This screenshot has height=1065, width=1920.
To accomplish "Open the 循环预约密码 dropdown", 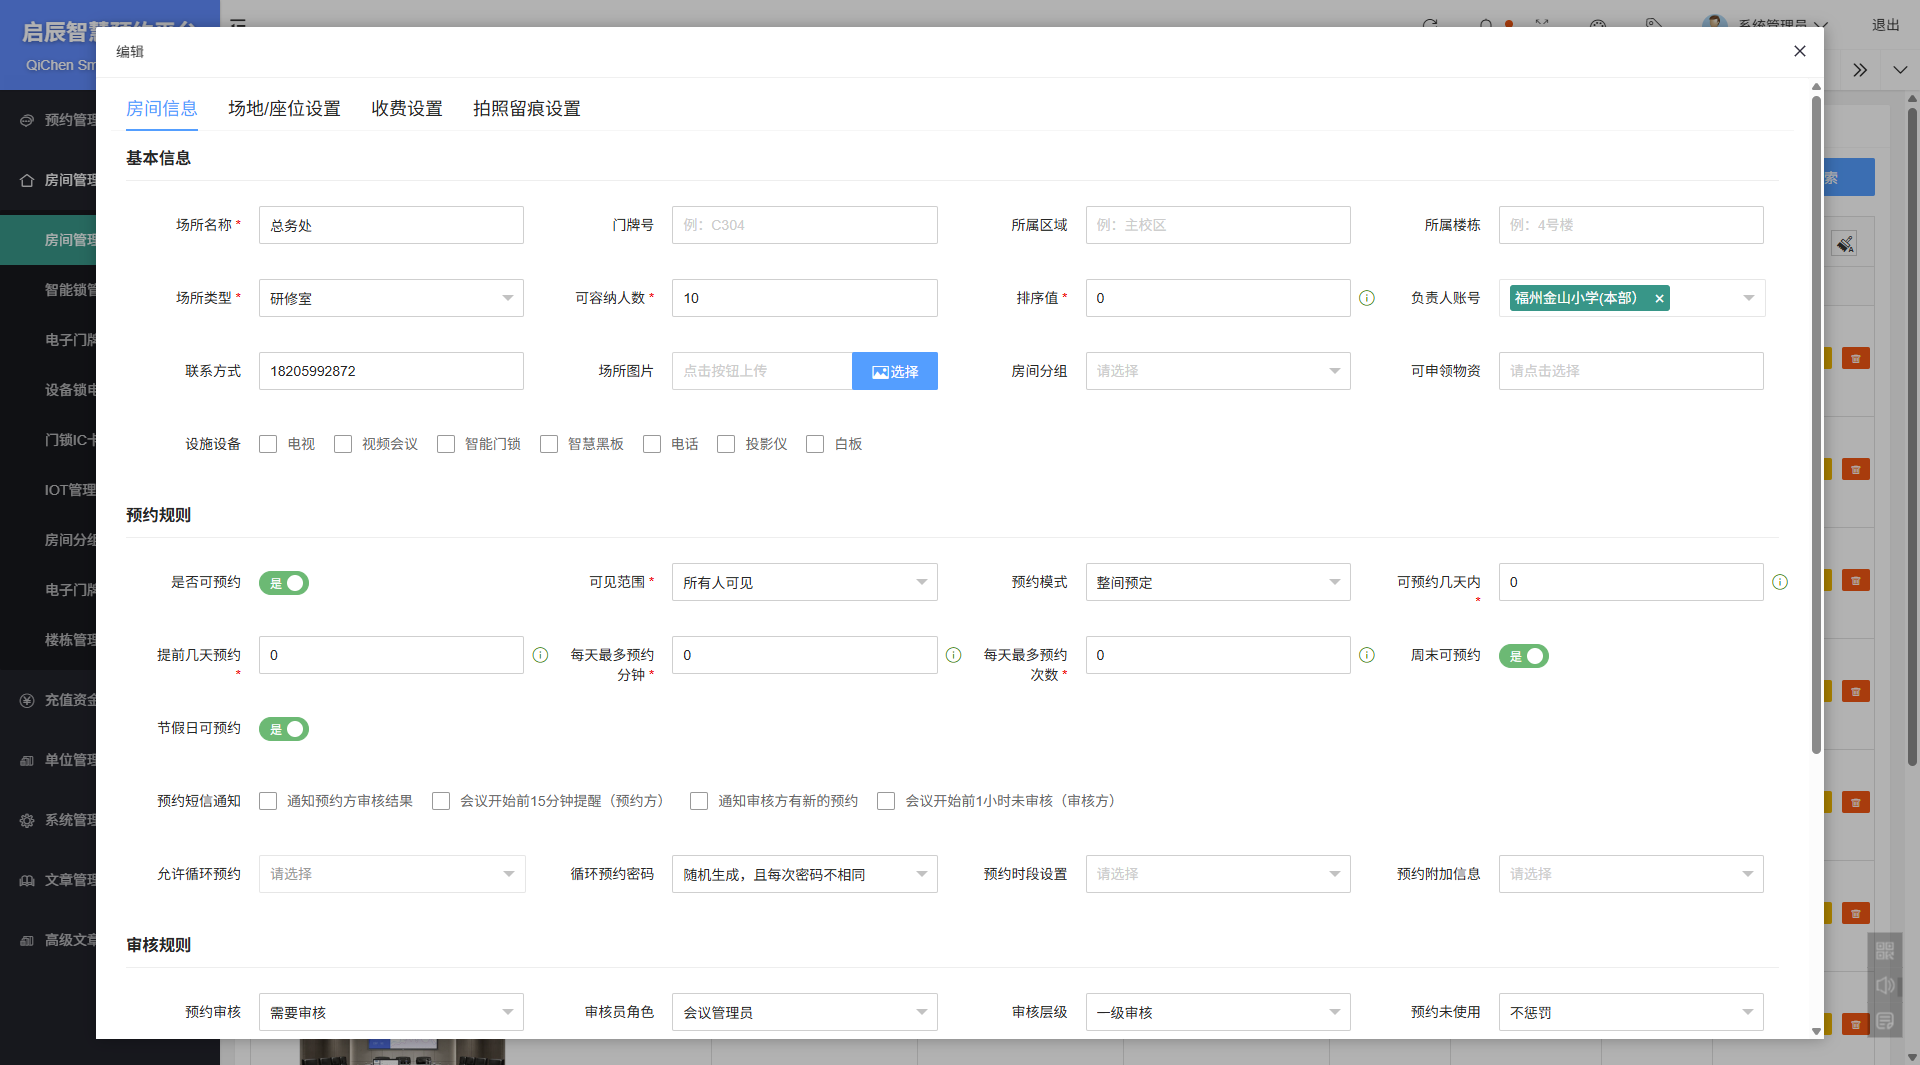I will click(x=805, y=874).
